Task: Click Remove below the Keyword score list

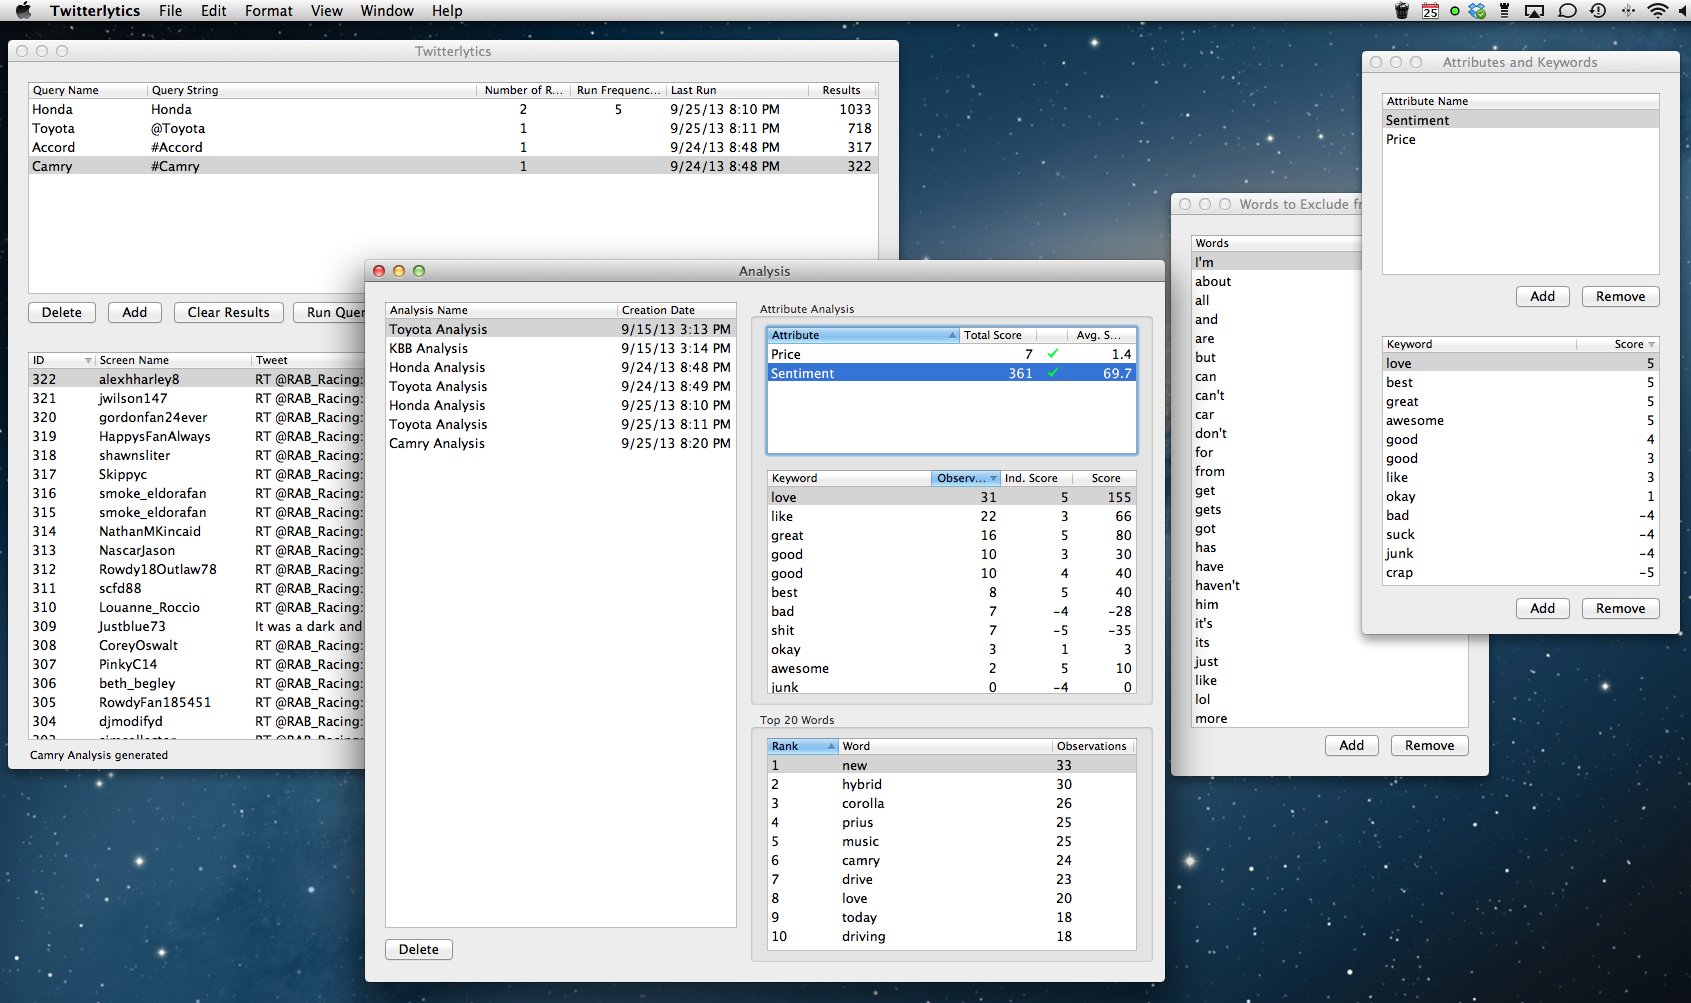Action: pos(1621,608)
